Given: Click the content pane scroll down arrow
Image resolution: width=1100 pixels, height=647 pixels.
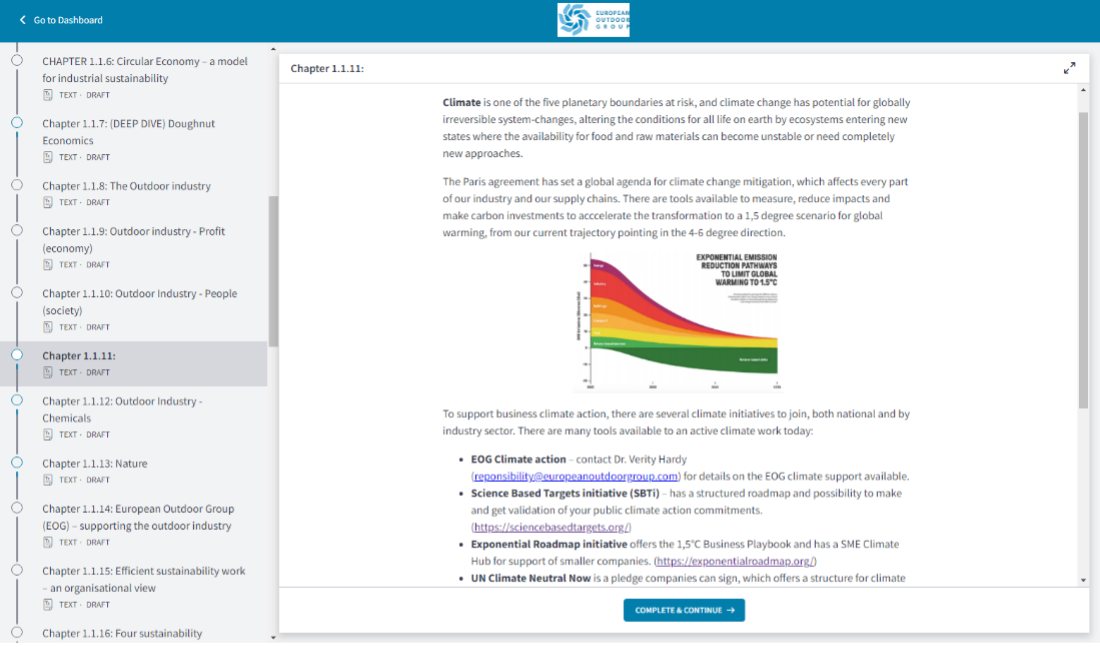Looking at the screenshot, I should [x=1083, y=580].
